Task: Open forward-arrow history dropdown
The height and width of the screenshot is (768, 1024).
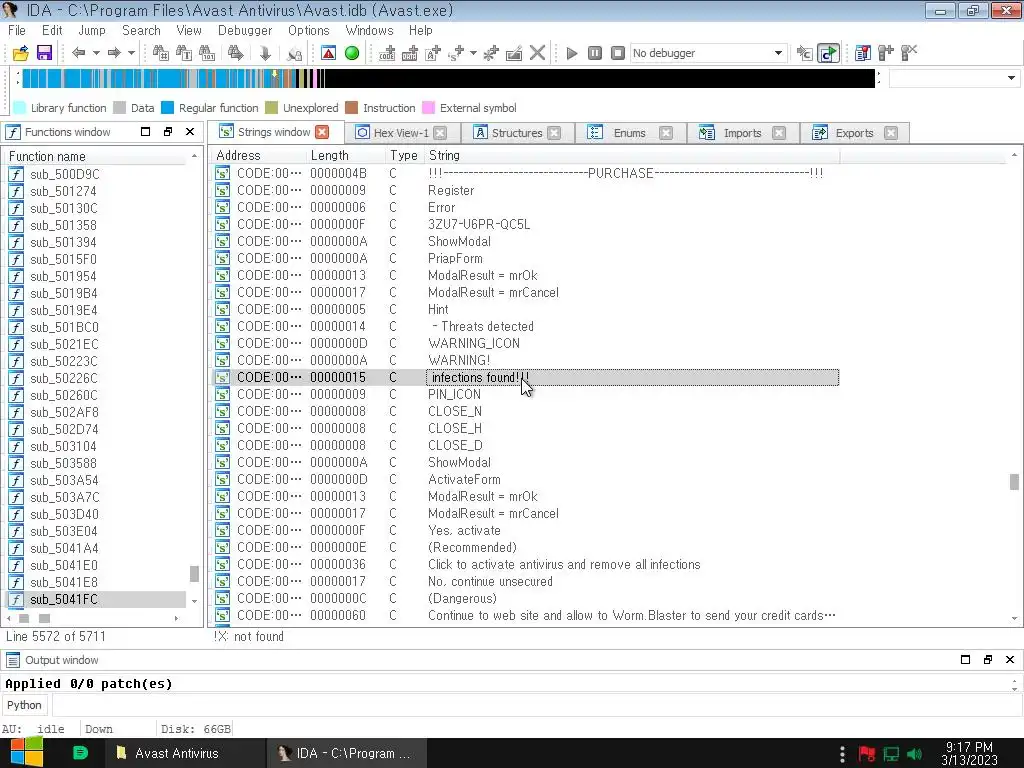Action: click(x=131, y=53)
